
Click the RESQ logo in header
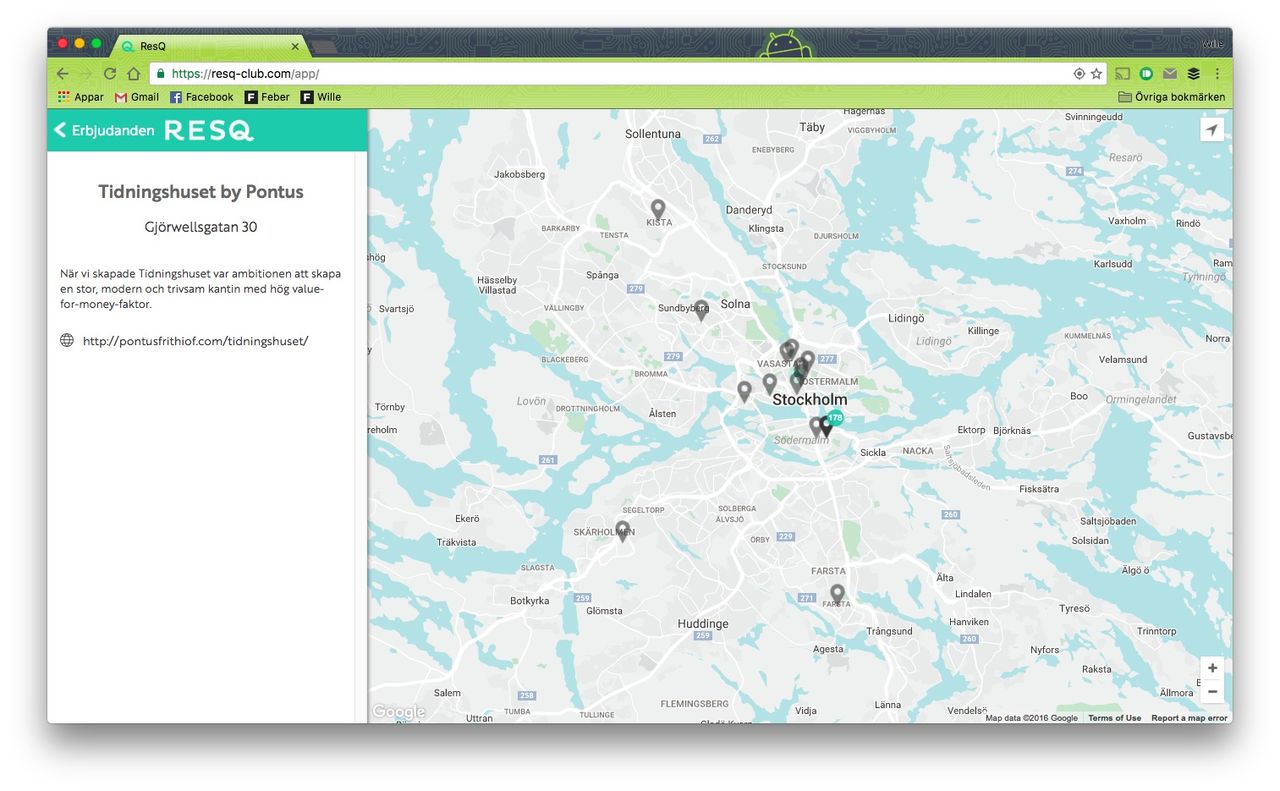[x=209, y=131]
